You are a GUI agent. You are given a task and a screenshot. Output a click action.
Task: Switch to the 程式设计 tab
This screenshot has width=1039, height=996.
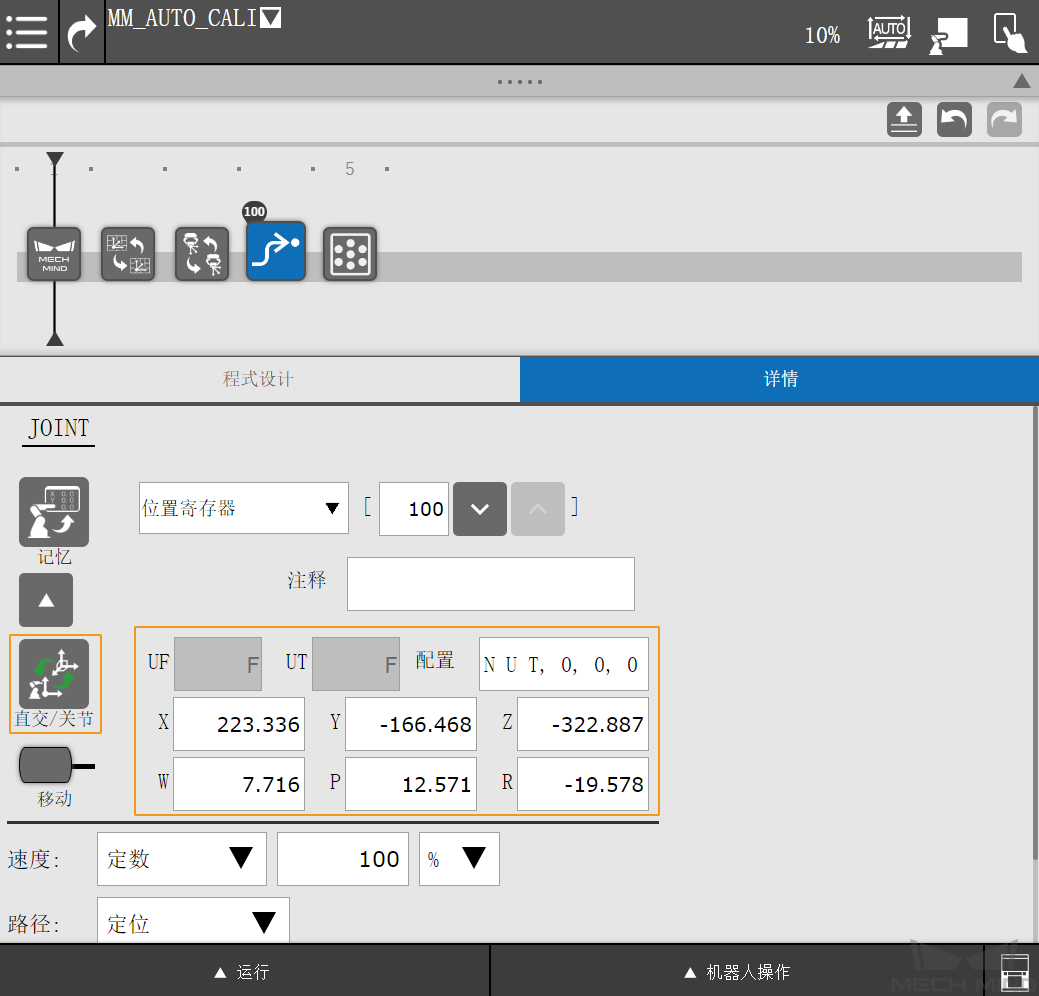pyautogui.click(x=260, y=379)
